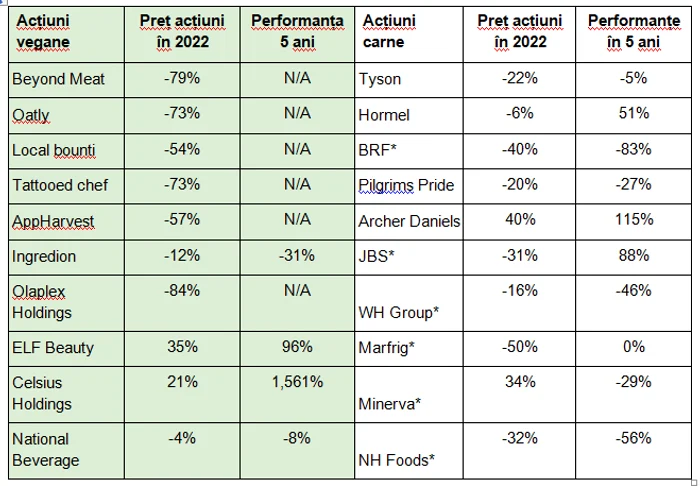This screenshot has height=486, width=700.
Task: Click the Oatly company name cell
Action: [66, 116]
